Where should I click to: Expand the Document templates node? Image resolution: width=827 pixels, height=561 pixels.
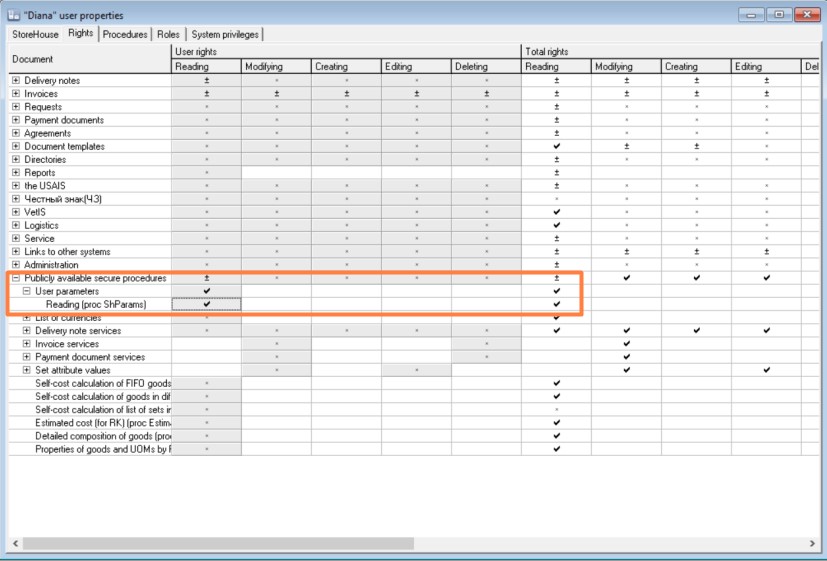pos(16,147)
